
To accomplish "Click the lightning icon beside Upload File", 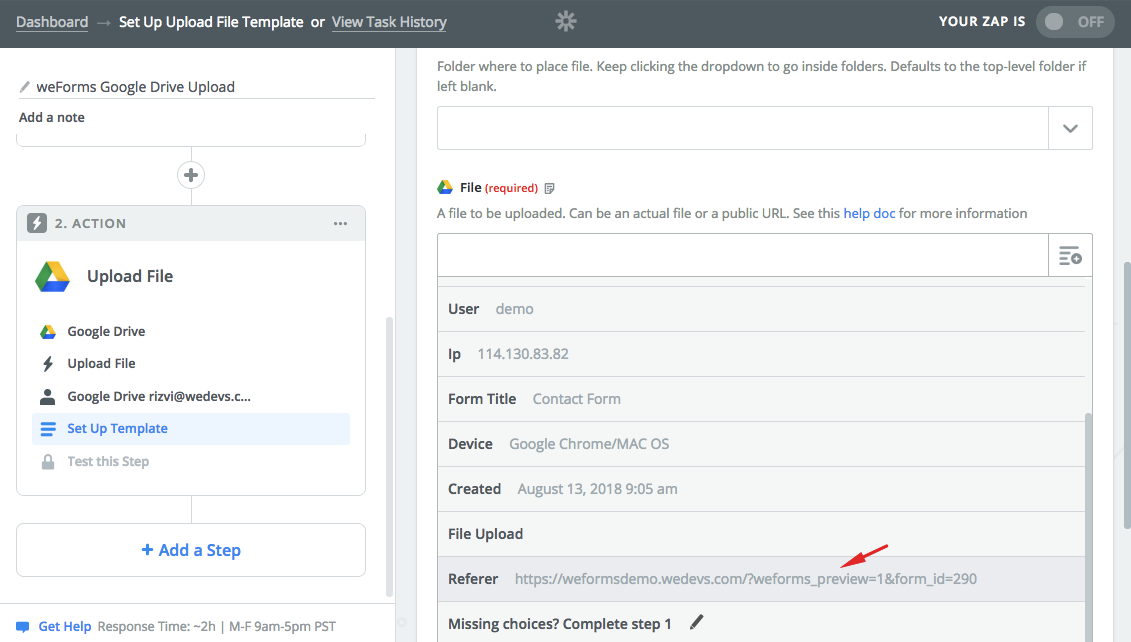I will tap(48, 364).
